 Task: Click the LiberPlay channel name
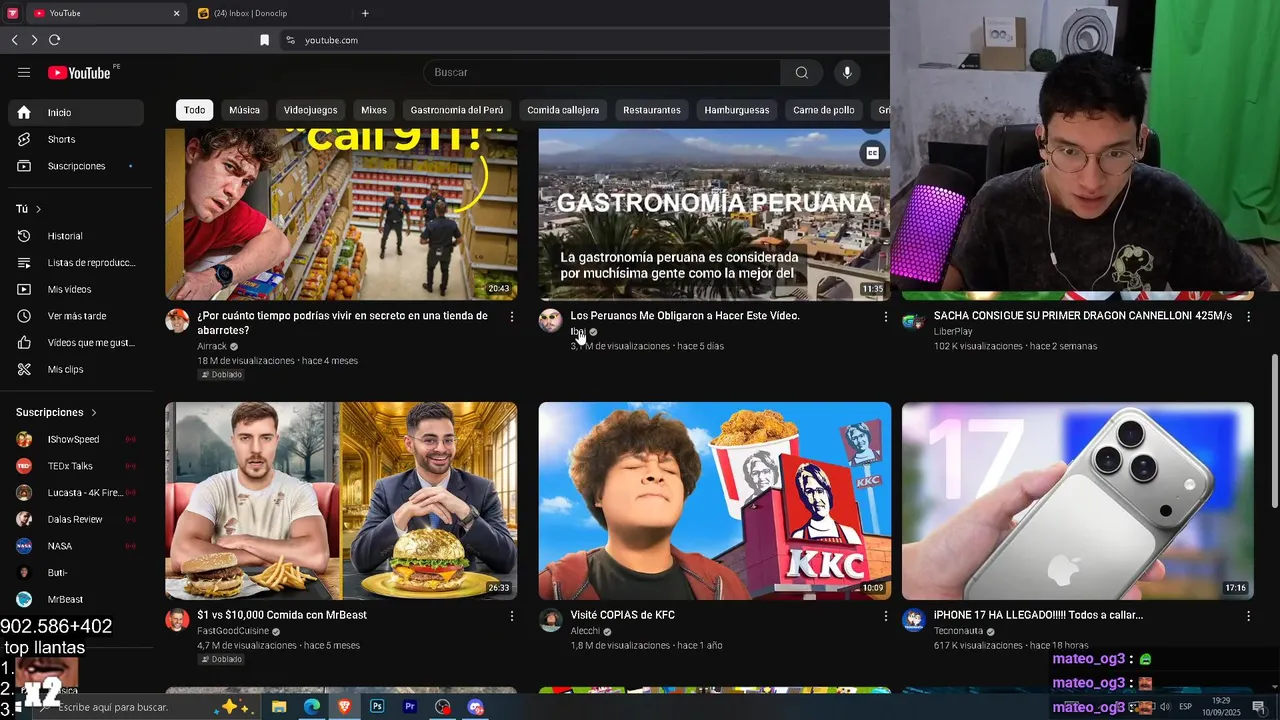pyautogui.click(x=953, y=331)
